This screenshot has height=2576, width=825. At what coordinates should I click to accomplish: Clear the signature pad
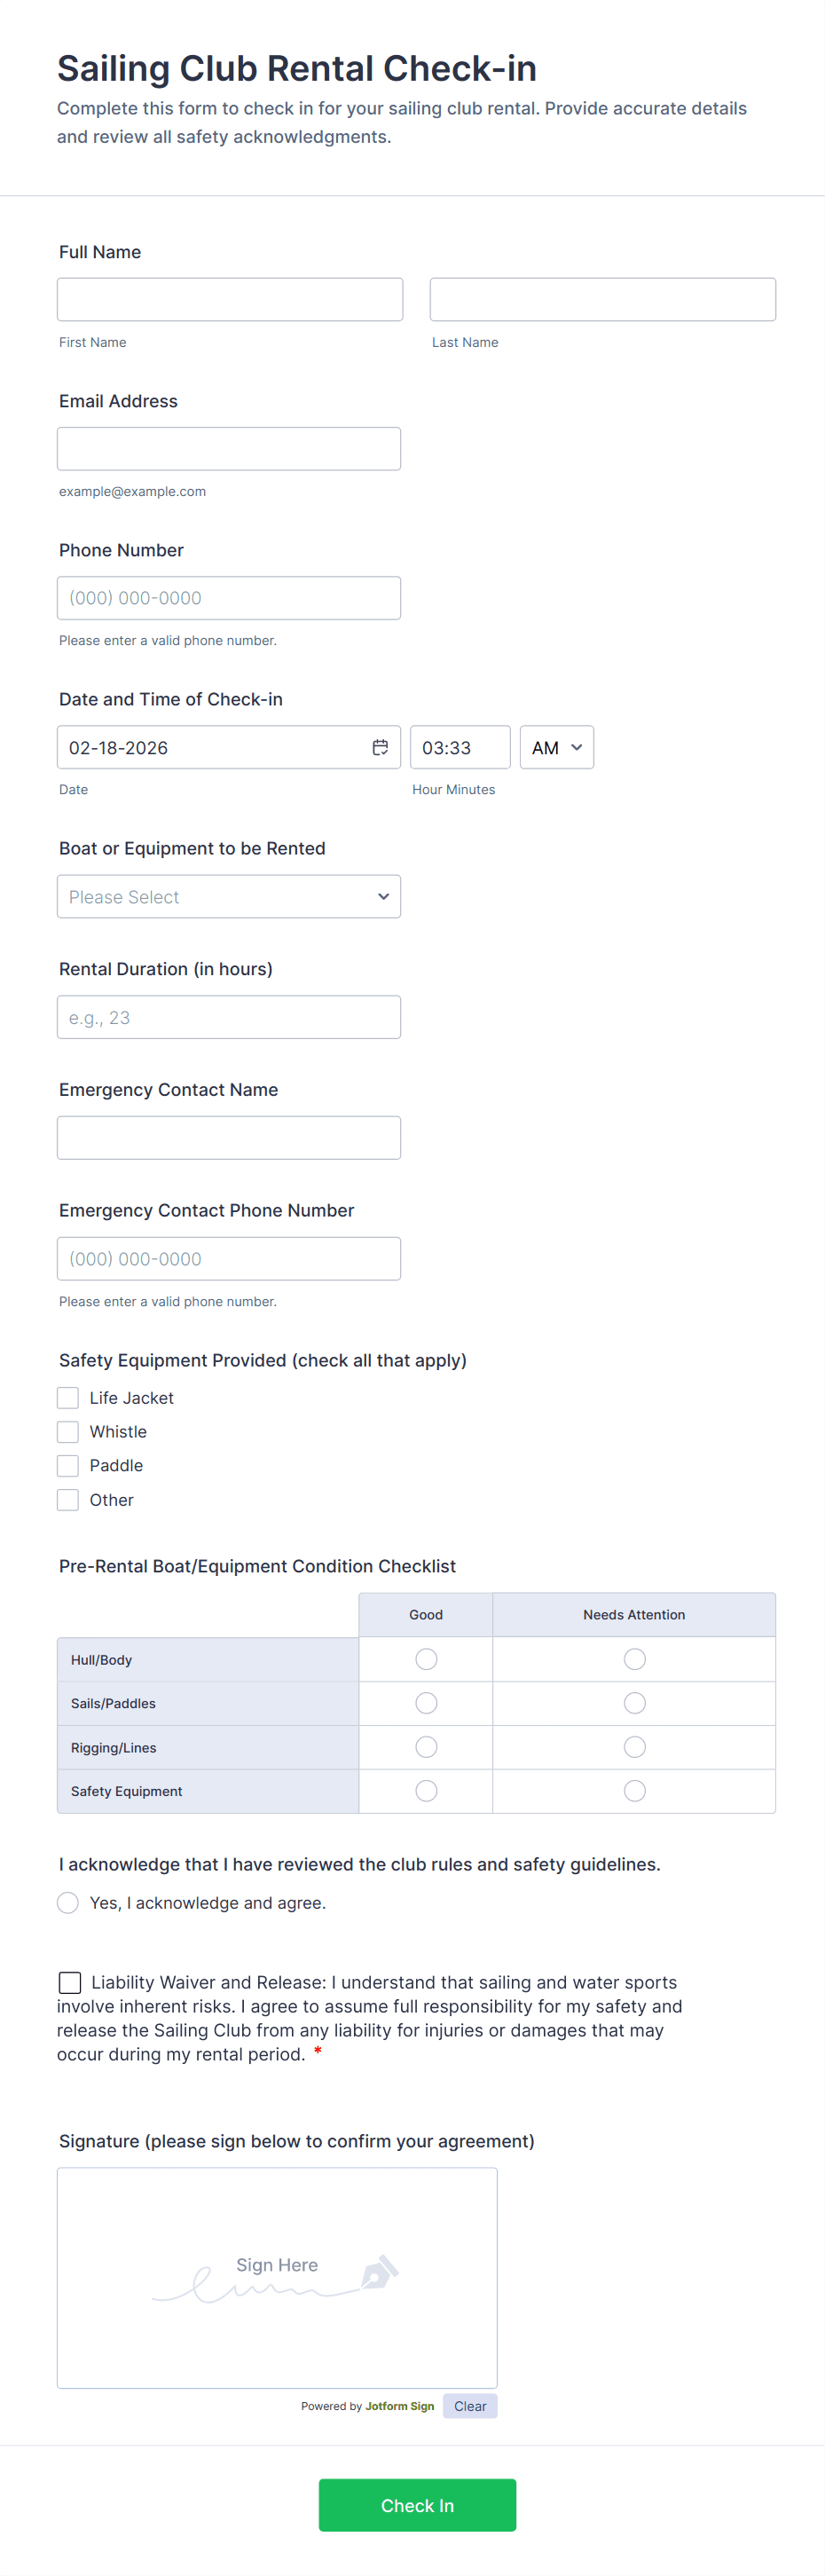click(470, 2406)
